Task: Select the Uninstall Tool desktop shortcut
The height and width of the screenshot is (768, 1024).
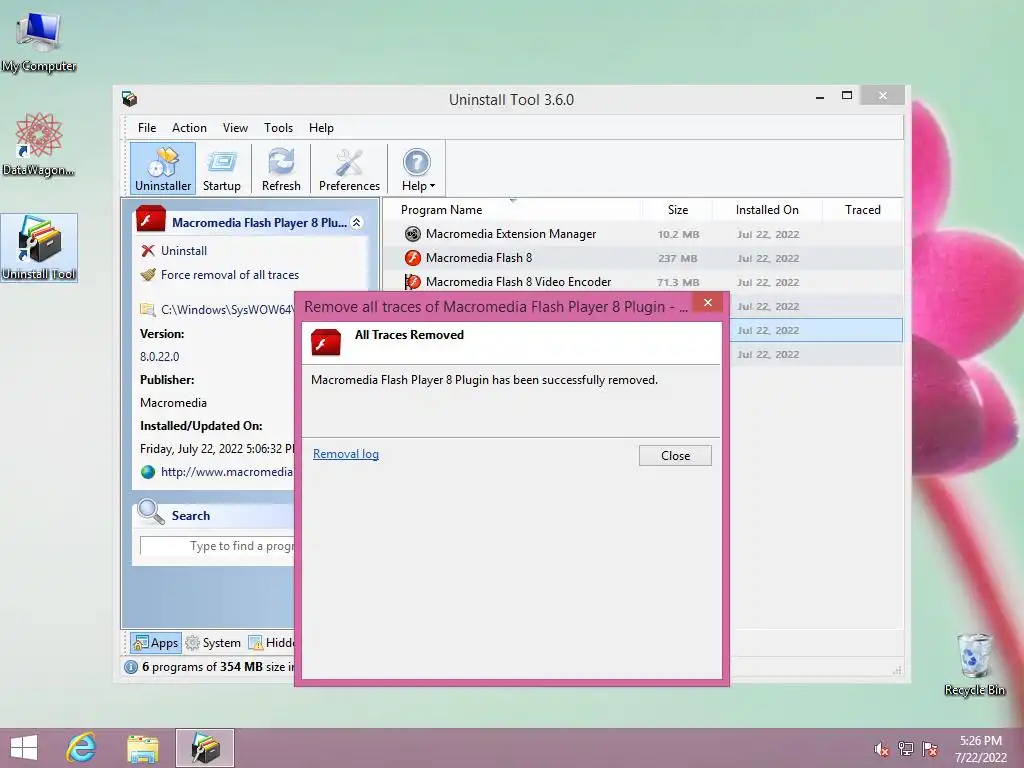Action: pos(39,248)
